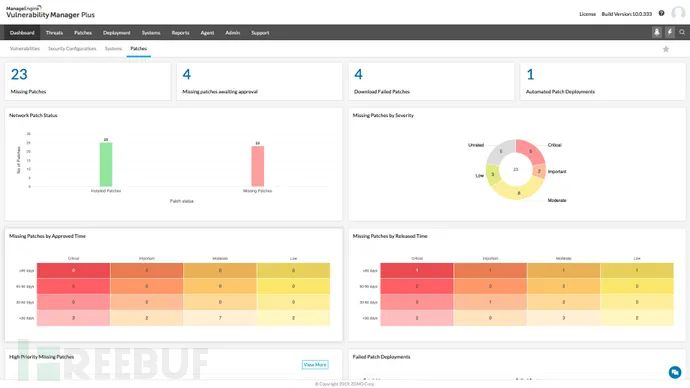Select the green Installed Patches bar

click(106, 165)
